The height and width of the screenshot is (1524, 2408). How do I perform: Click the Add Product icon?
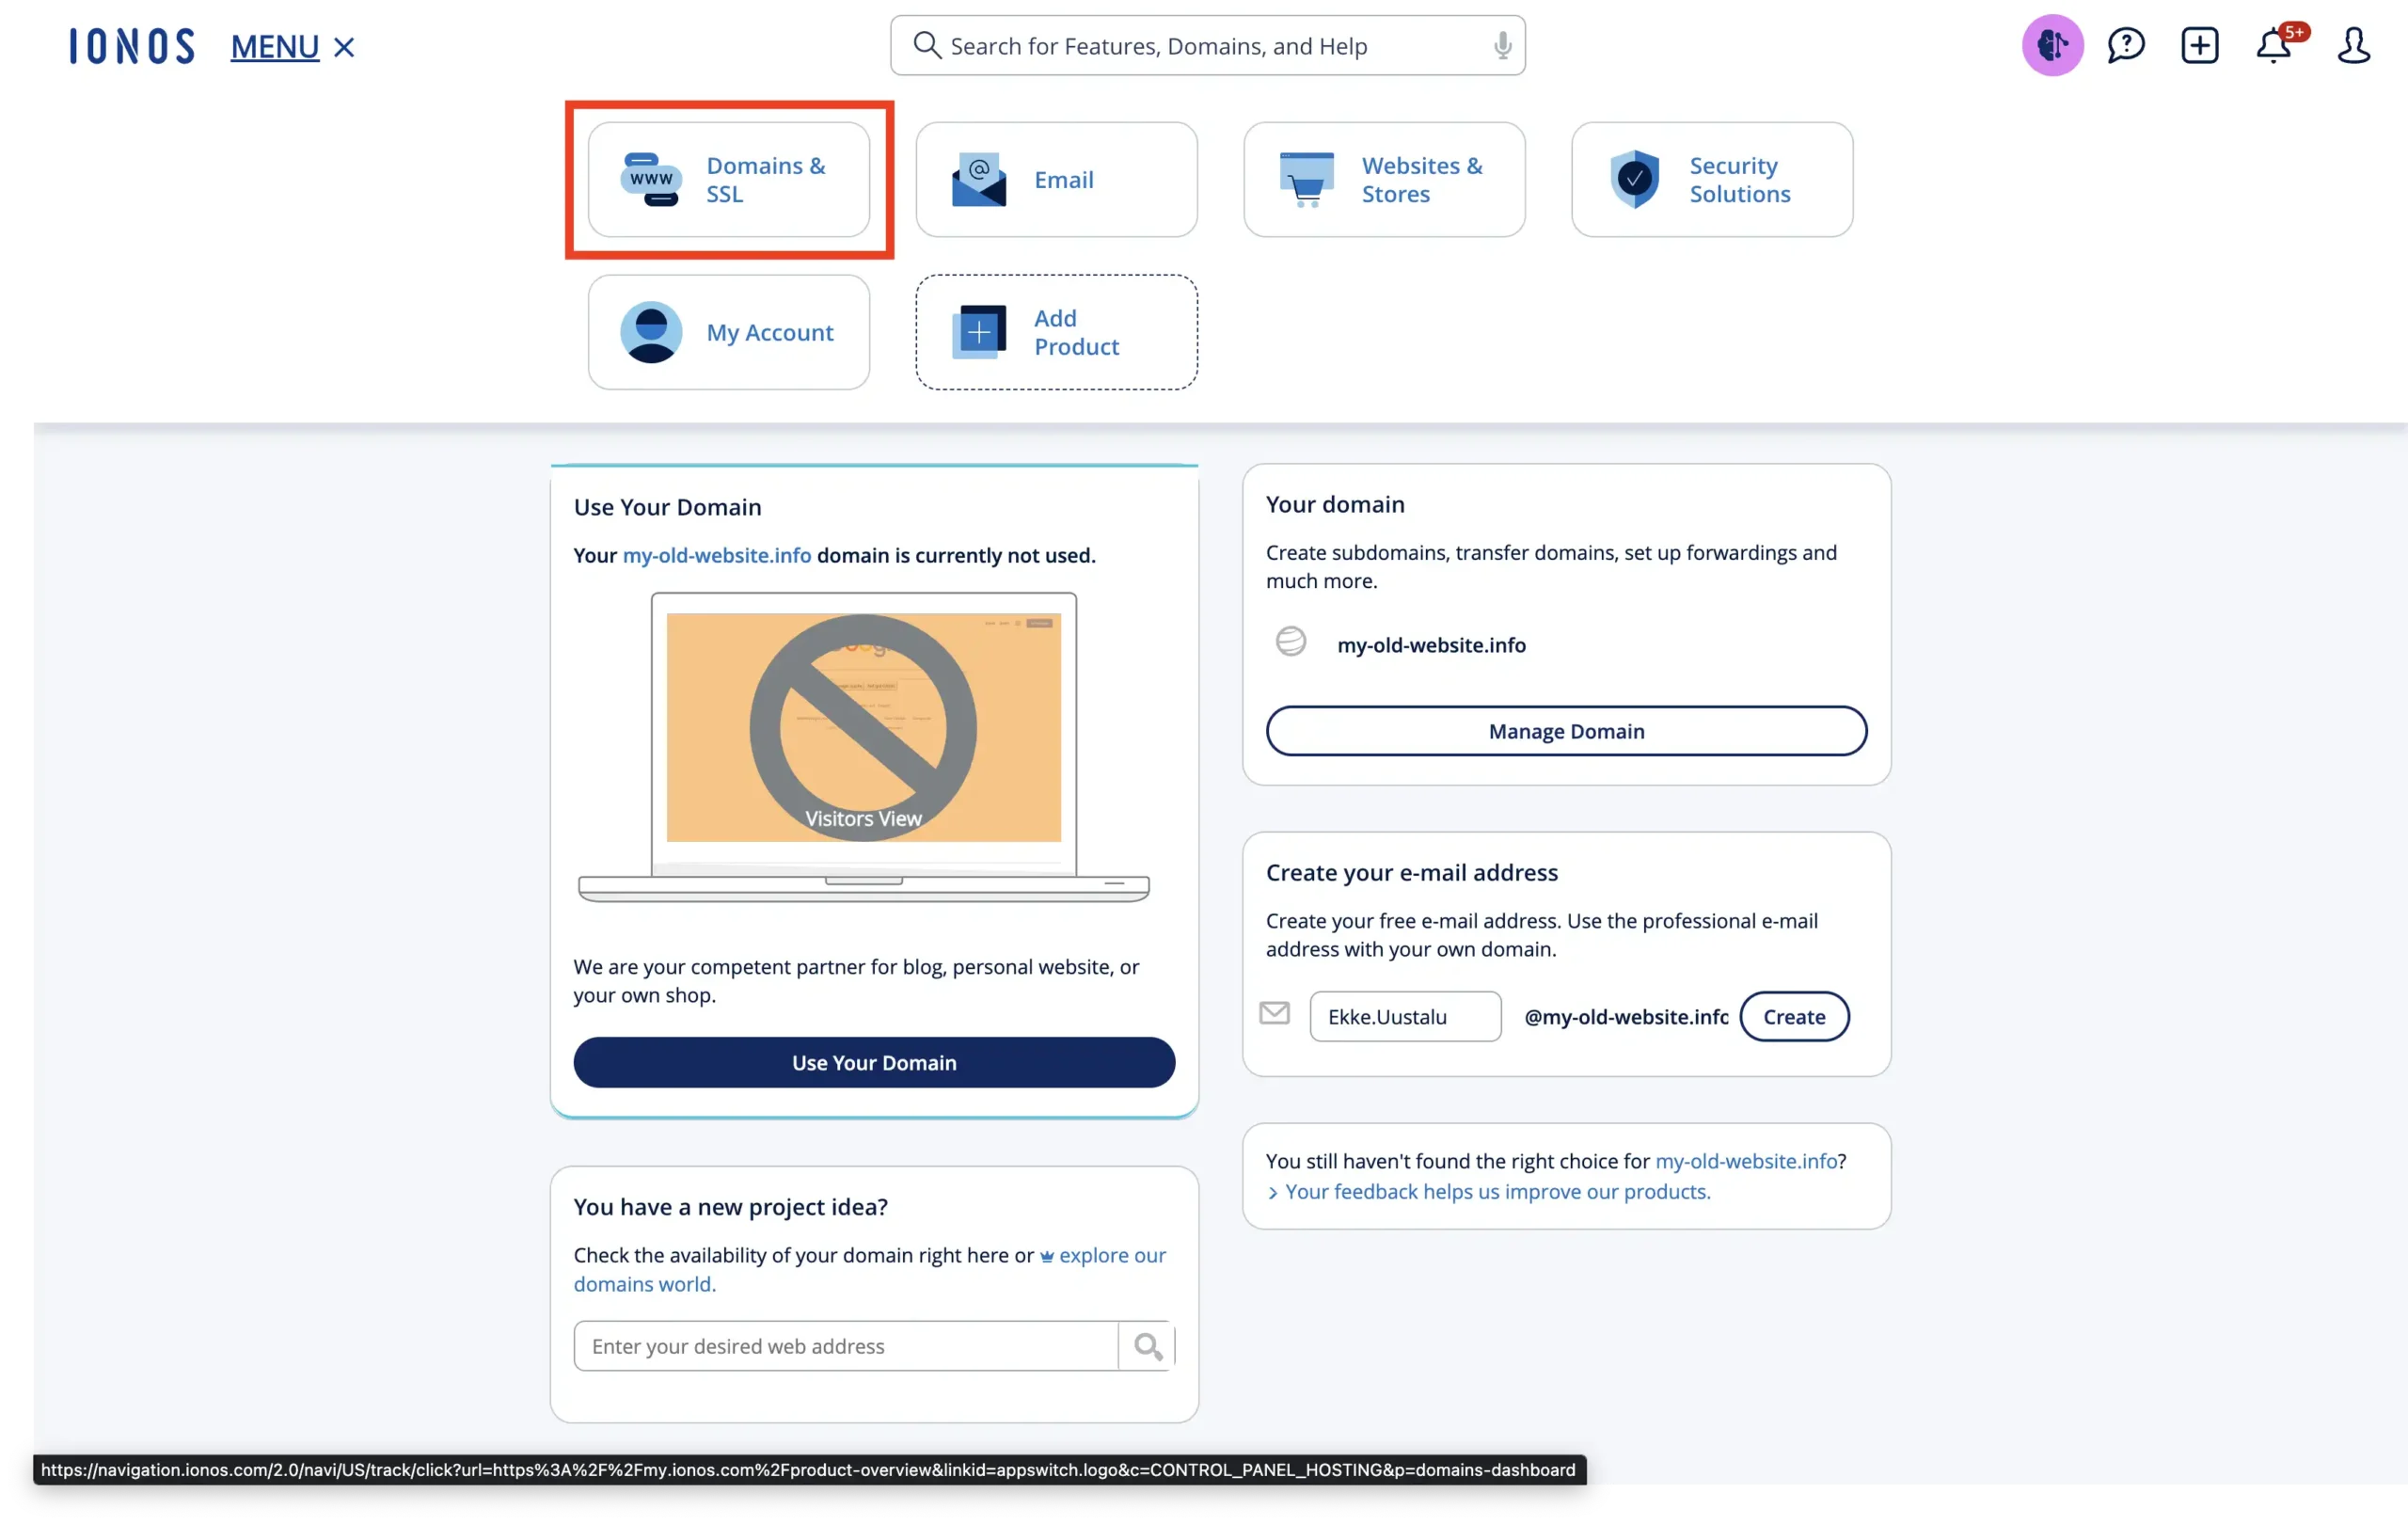coord(977,330)
